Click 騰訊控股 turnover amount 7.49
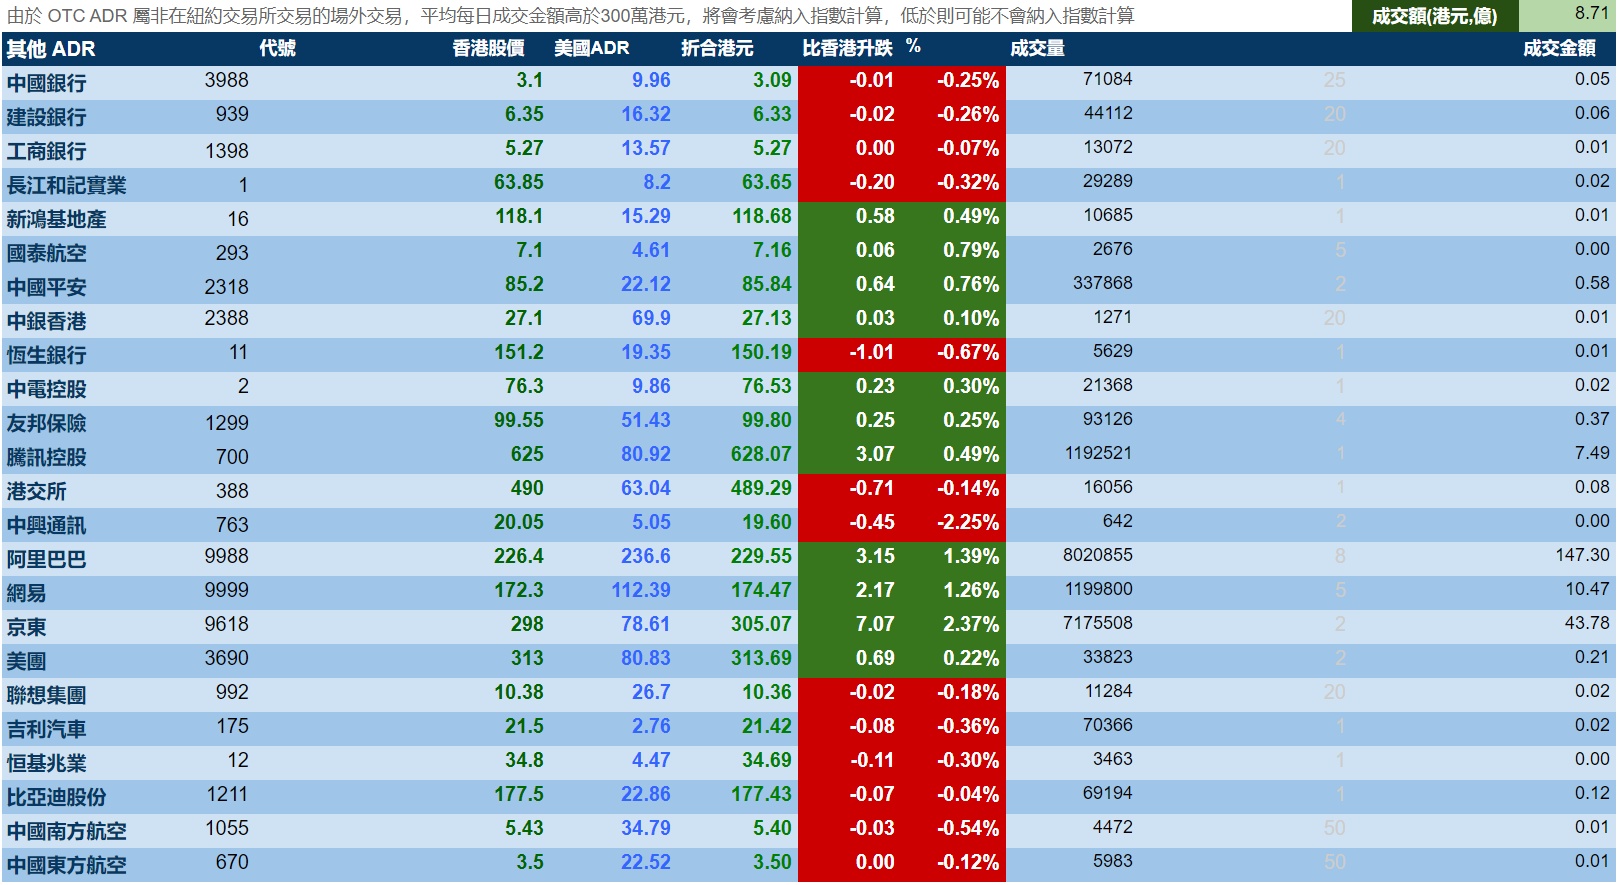This screenshot has width=1618, height=885. 1592,453
